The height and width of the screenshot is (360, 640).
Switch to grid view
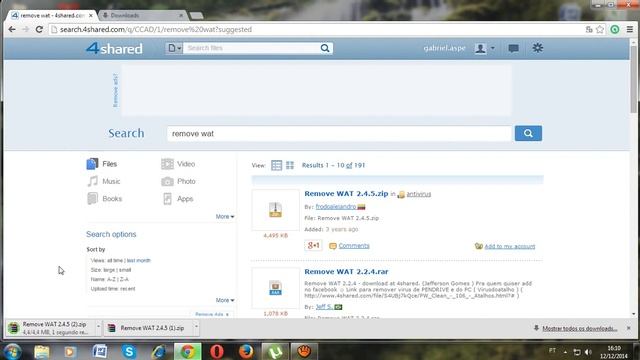coord(290,165)
